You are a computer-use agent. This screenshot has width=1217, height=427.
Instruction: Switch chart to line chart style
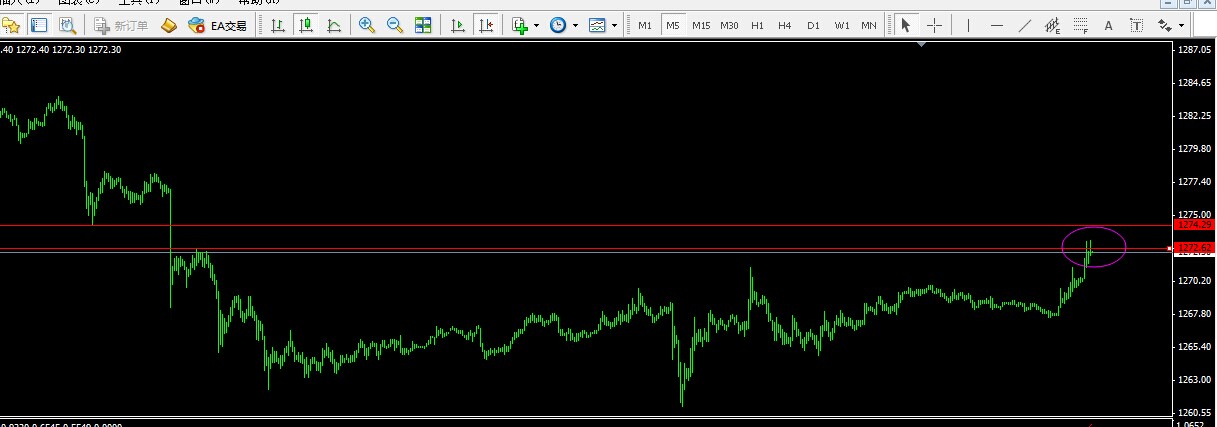(x=333, y=25)
